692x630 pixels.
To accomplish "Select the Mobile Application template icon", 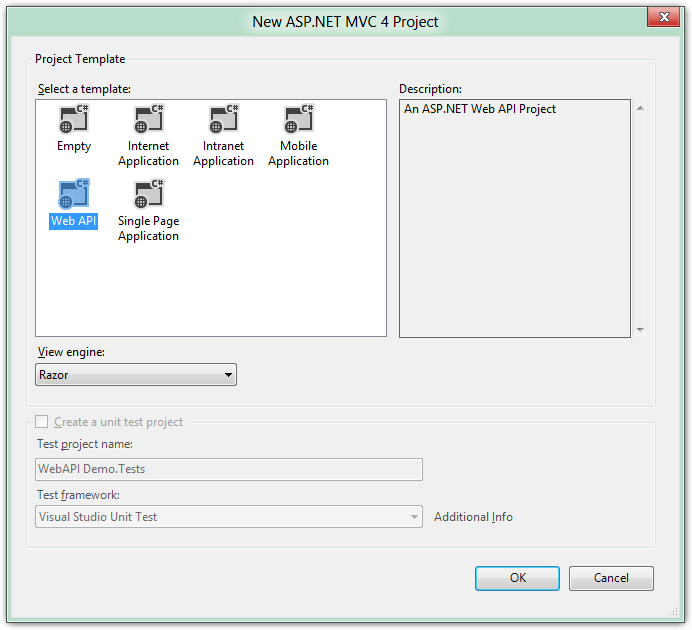I will pyautogui.click(x=299, y=119).
